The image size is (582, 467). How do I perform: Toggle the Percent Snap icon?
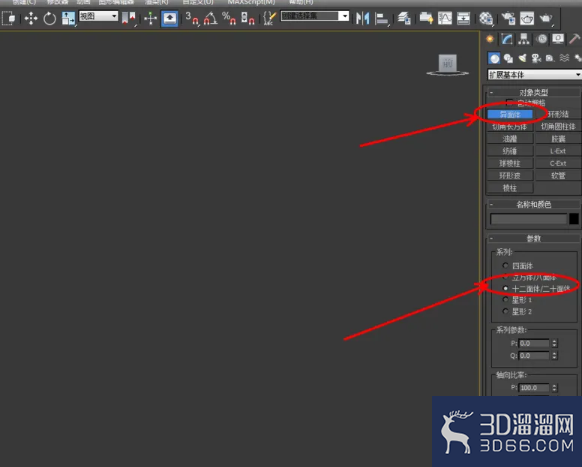point(229,18)
